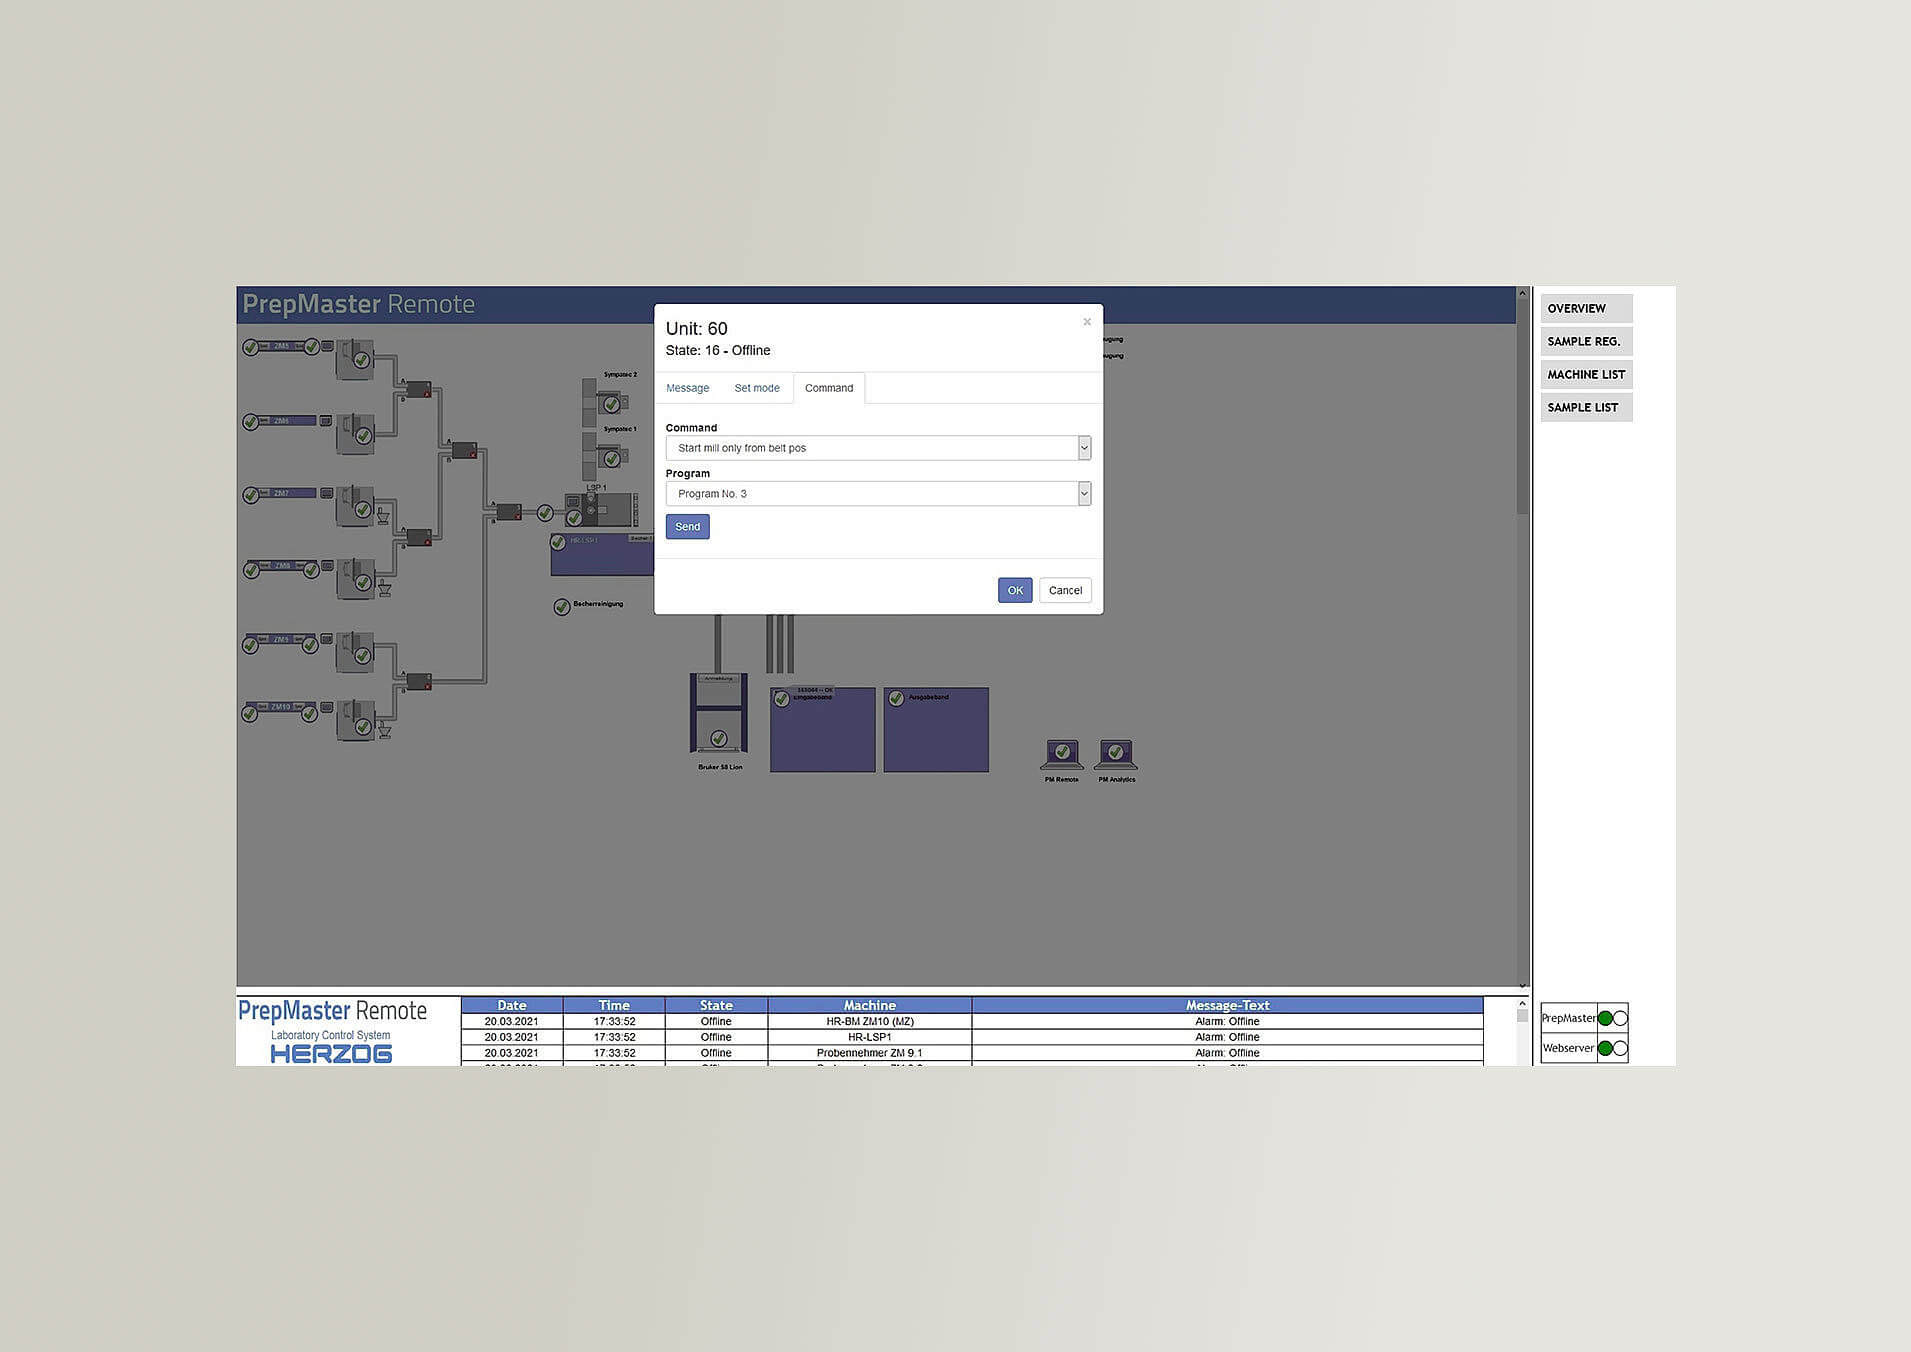1911x1352 pixels.
Task: Open MACHINE LIST in side menu
Action: coord(1586,374)
